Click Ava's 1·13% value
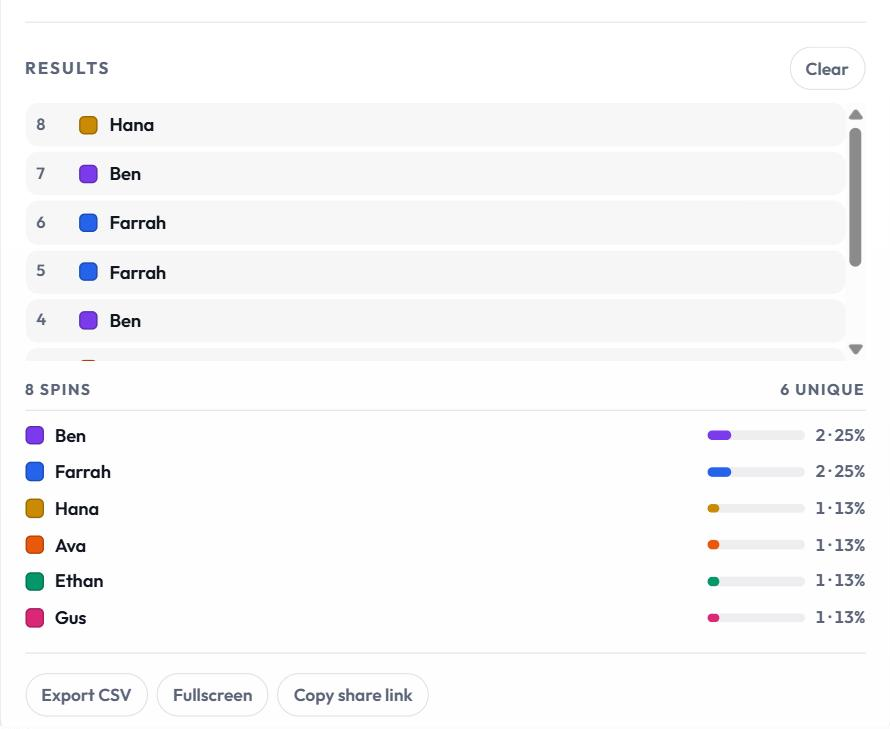 pos(840,545)
